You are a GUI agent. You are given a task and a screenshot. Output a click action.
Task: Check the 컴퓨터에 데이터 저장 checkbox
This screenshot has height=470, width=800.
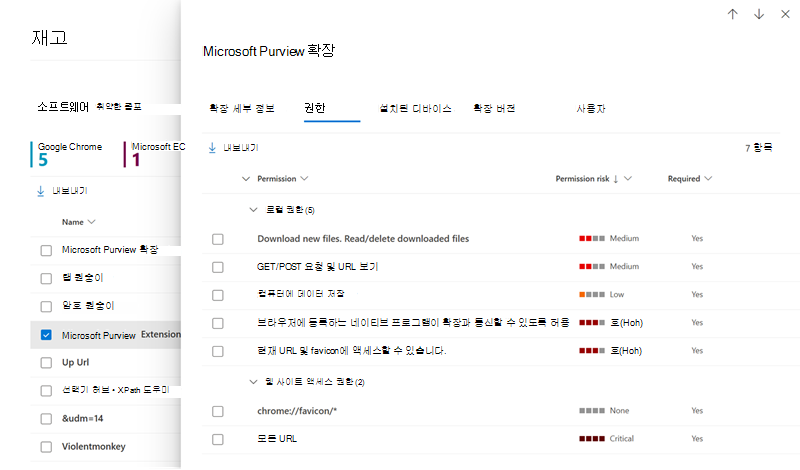(x=218, y=295)
